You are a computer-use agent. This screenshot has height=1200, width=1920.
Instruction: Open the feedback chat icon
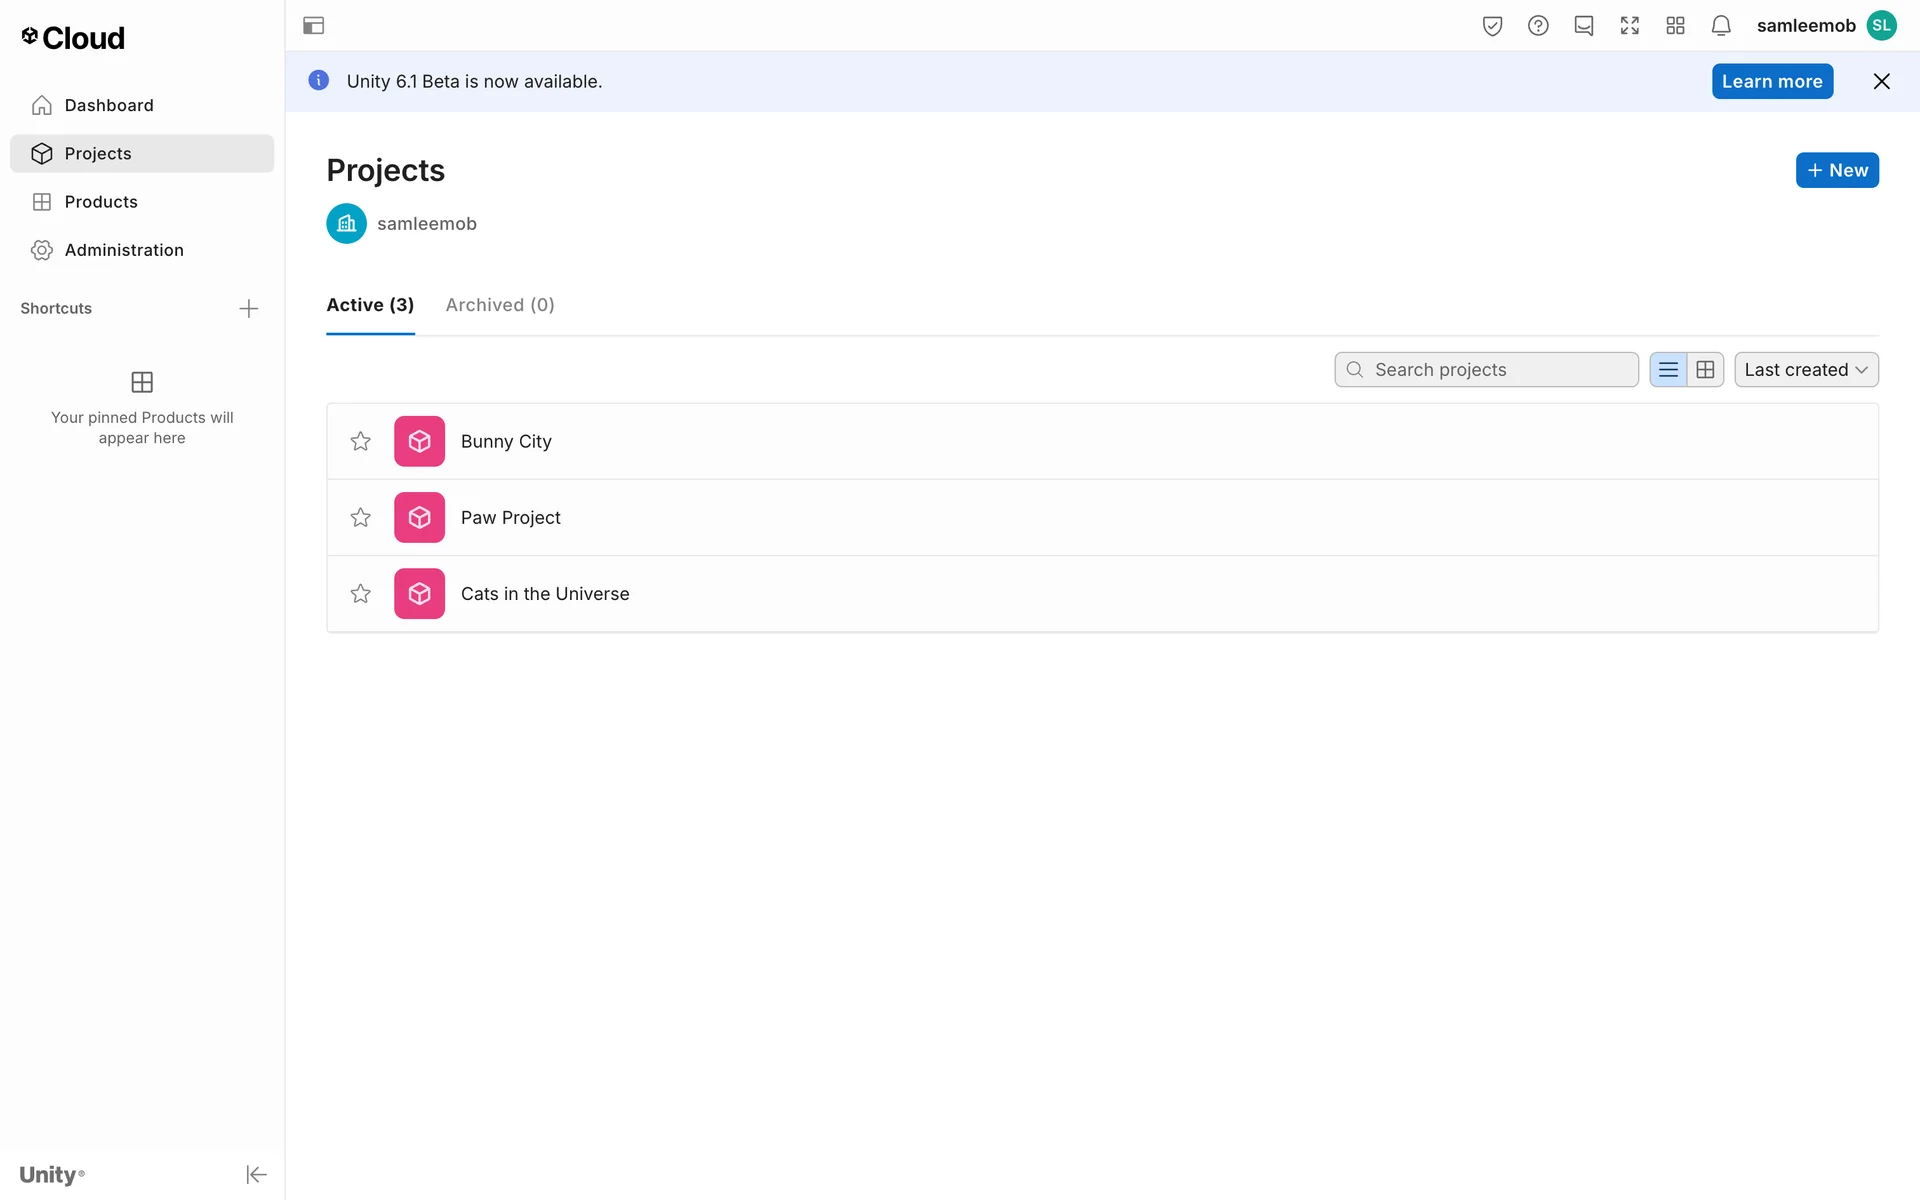[1584, 26]
